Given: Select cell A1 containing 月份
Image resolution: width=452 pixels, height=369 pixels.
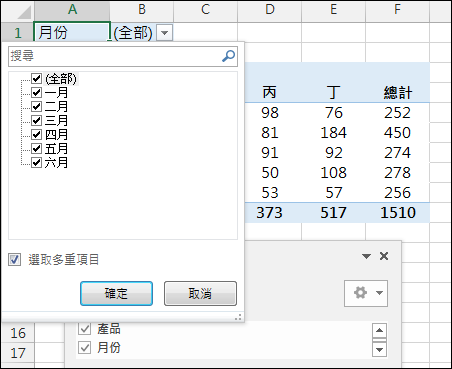Looking at the screenshot, I should point(72,32).
